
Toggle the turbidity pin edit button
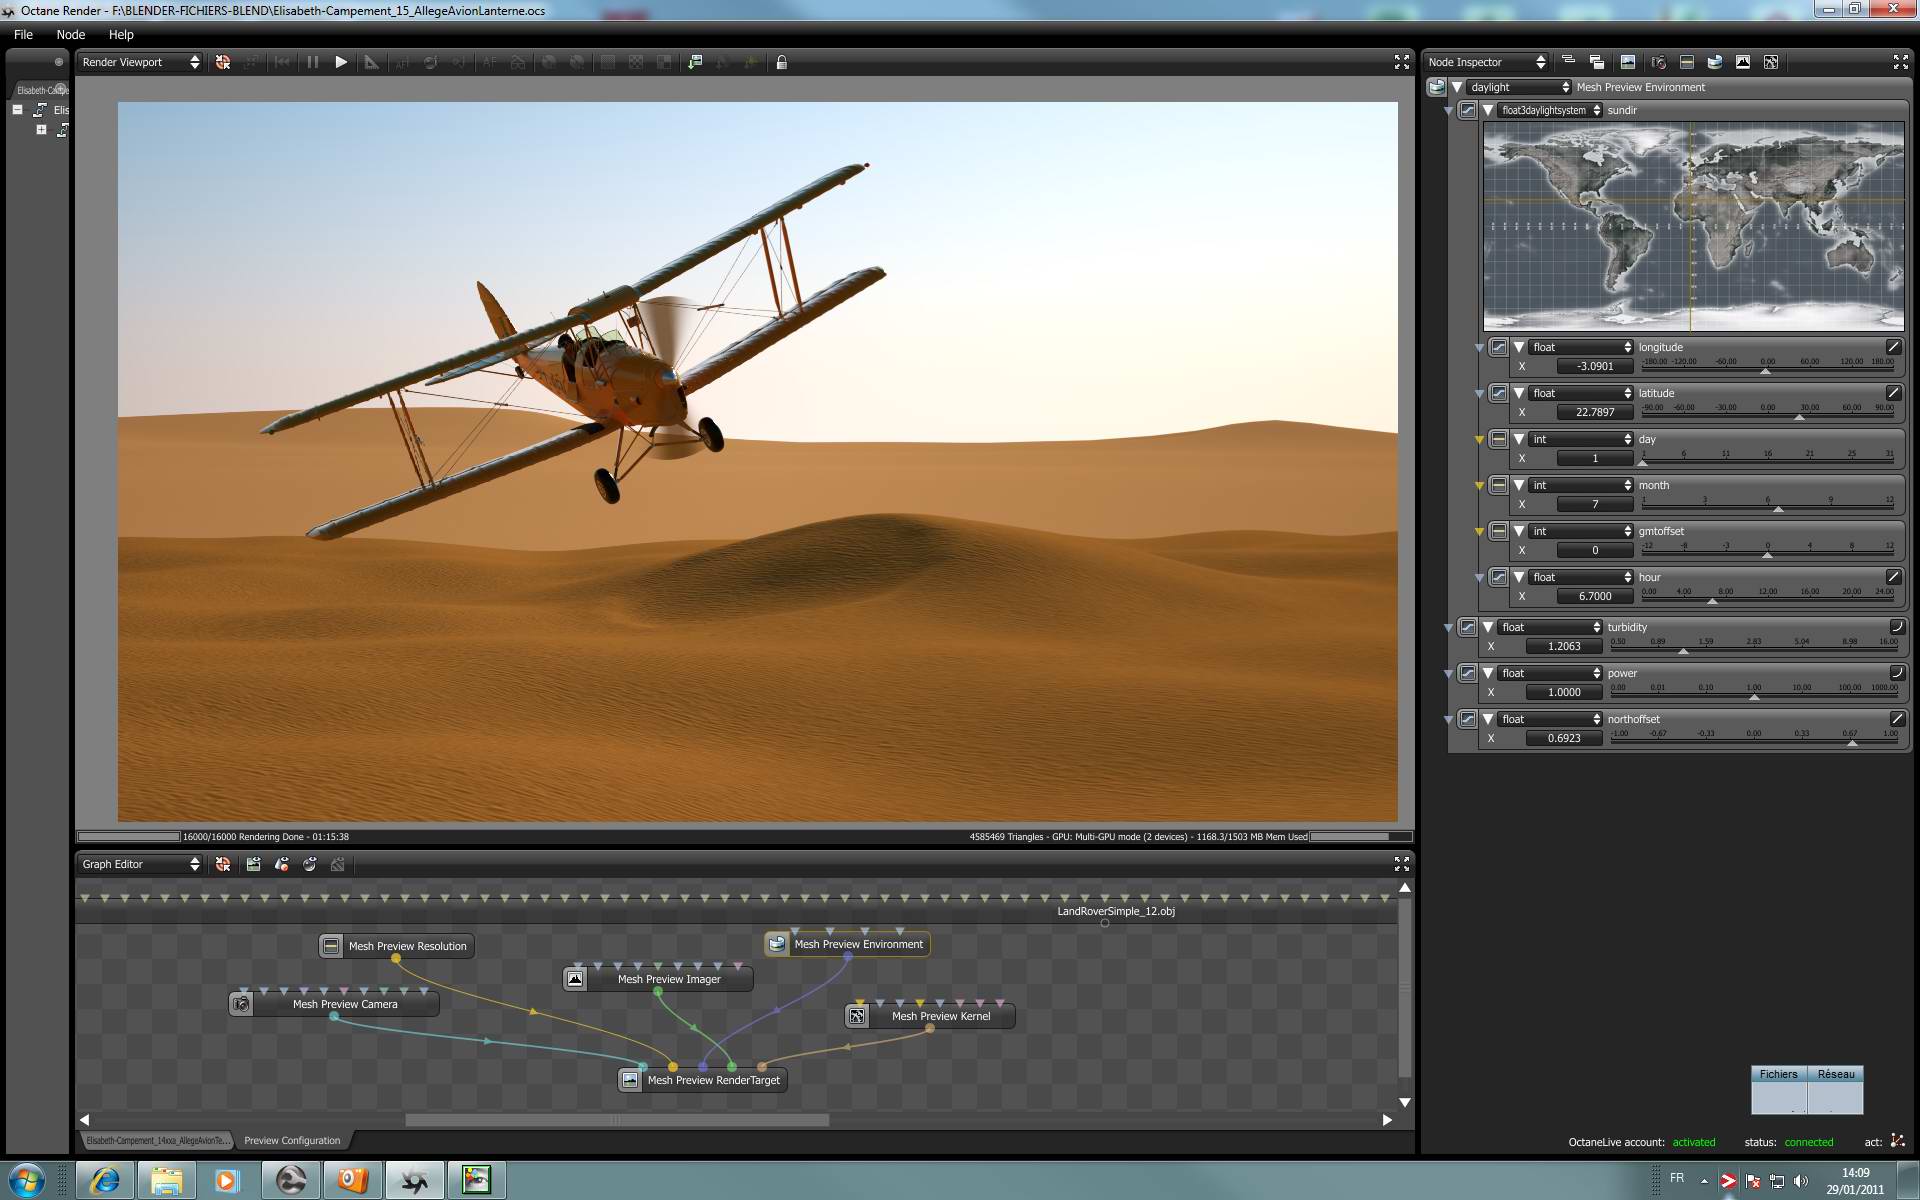pyautogui.click(x=1896, y=627)
